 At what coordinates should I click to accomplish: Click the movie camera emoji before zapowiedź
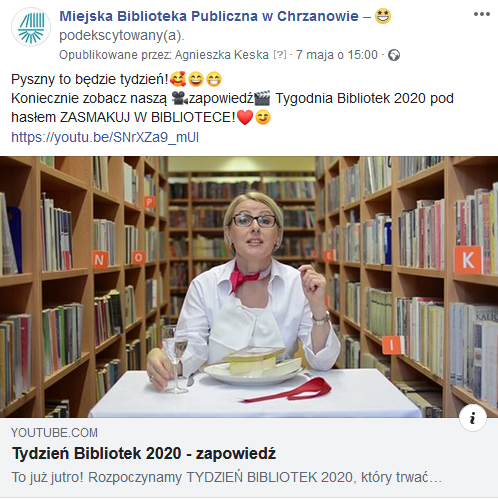pos(180,98)
